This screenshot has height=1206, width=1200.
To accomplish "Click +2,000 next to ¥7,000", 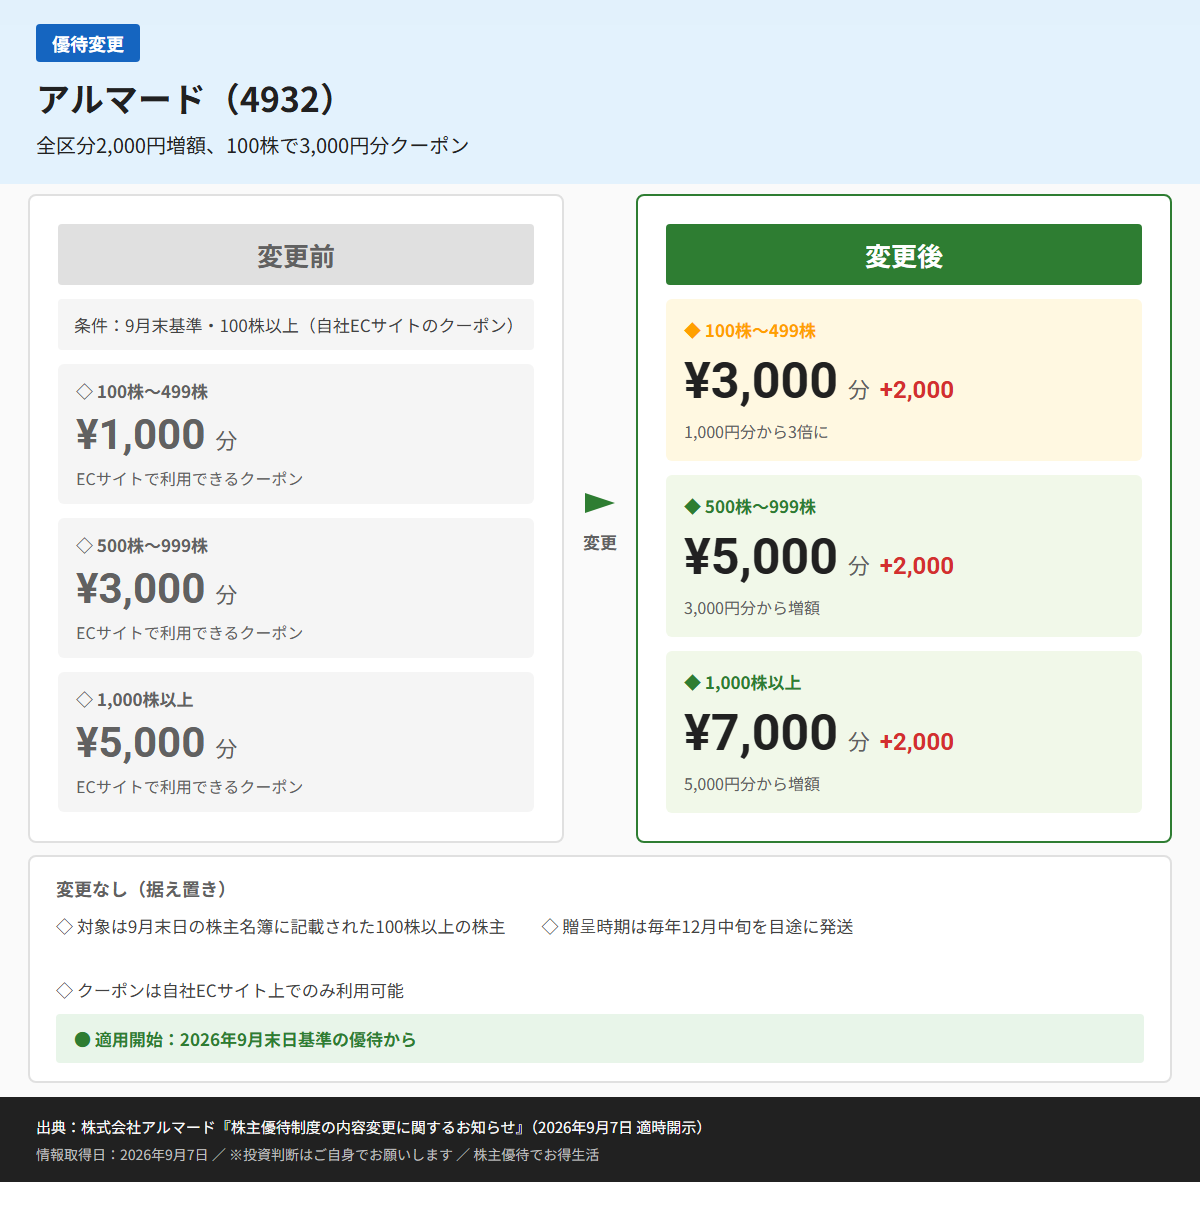I will (916, 742).
